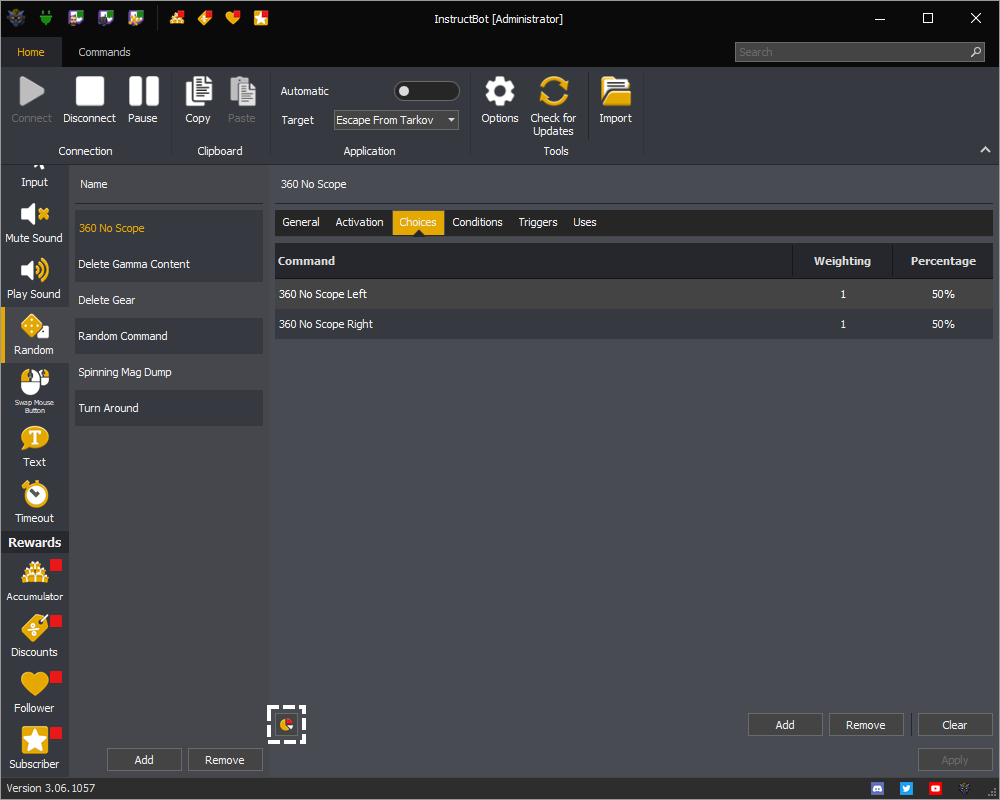Open the General tab
Viewport: 1000px width, 800px height.
tap(301, 222)
